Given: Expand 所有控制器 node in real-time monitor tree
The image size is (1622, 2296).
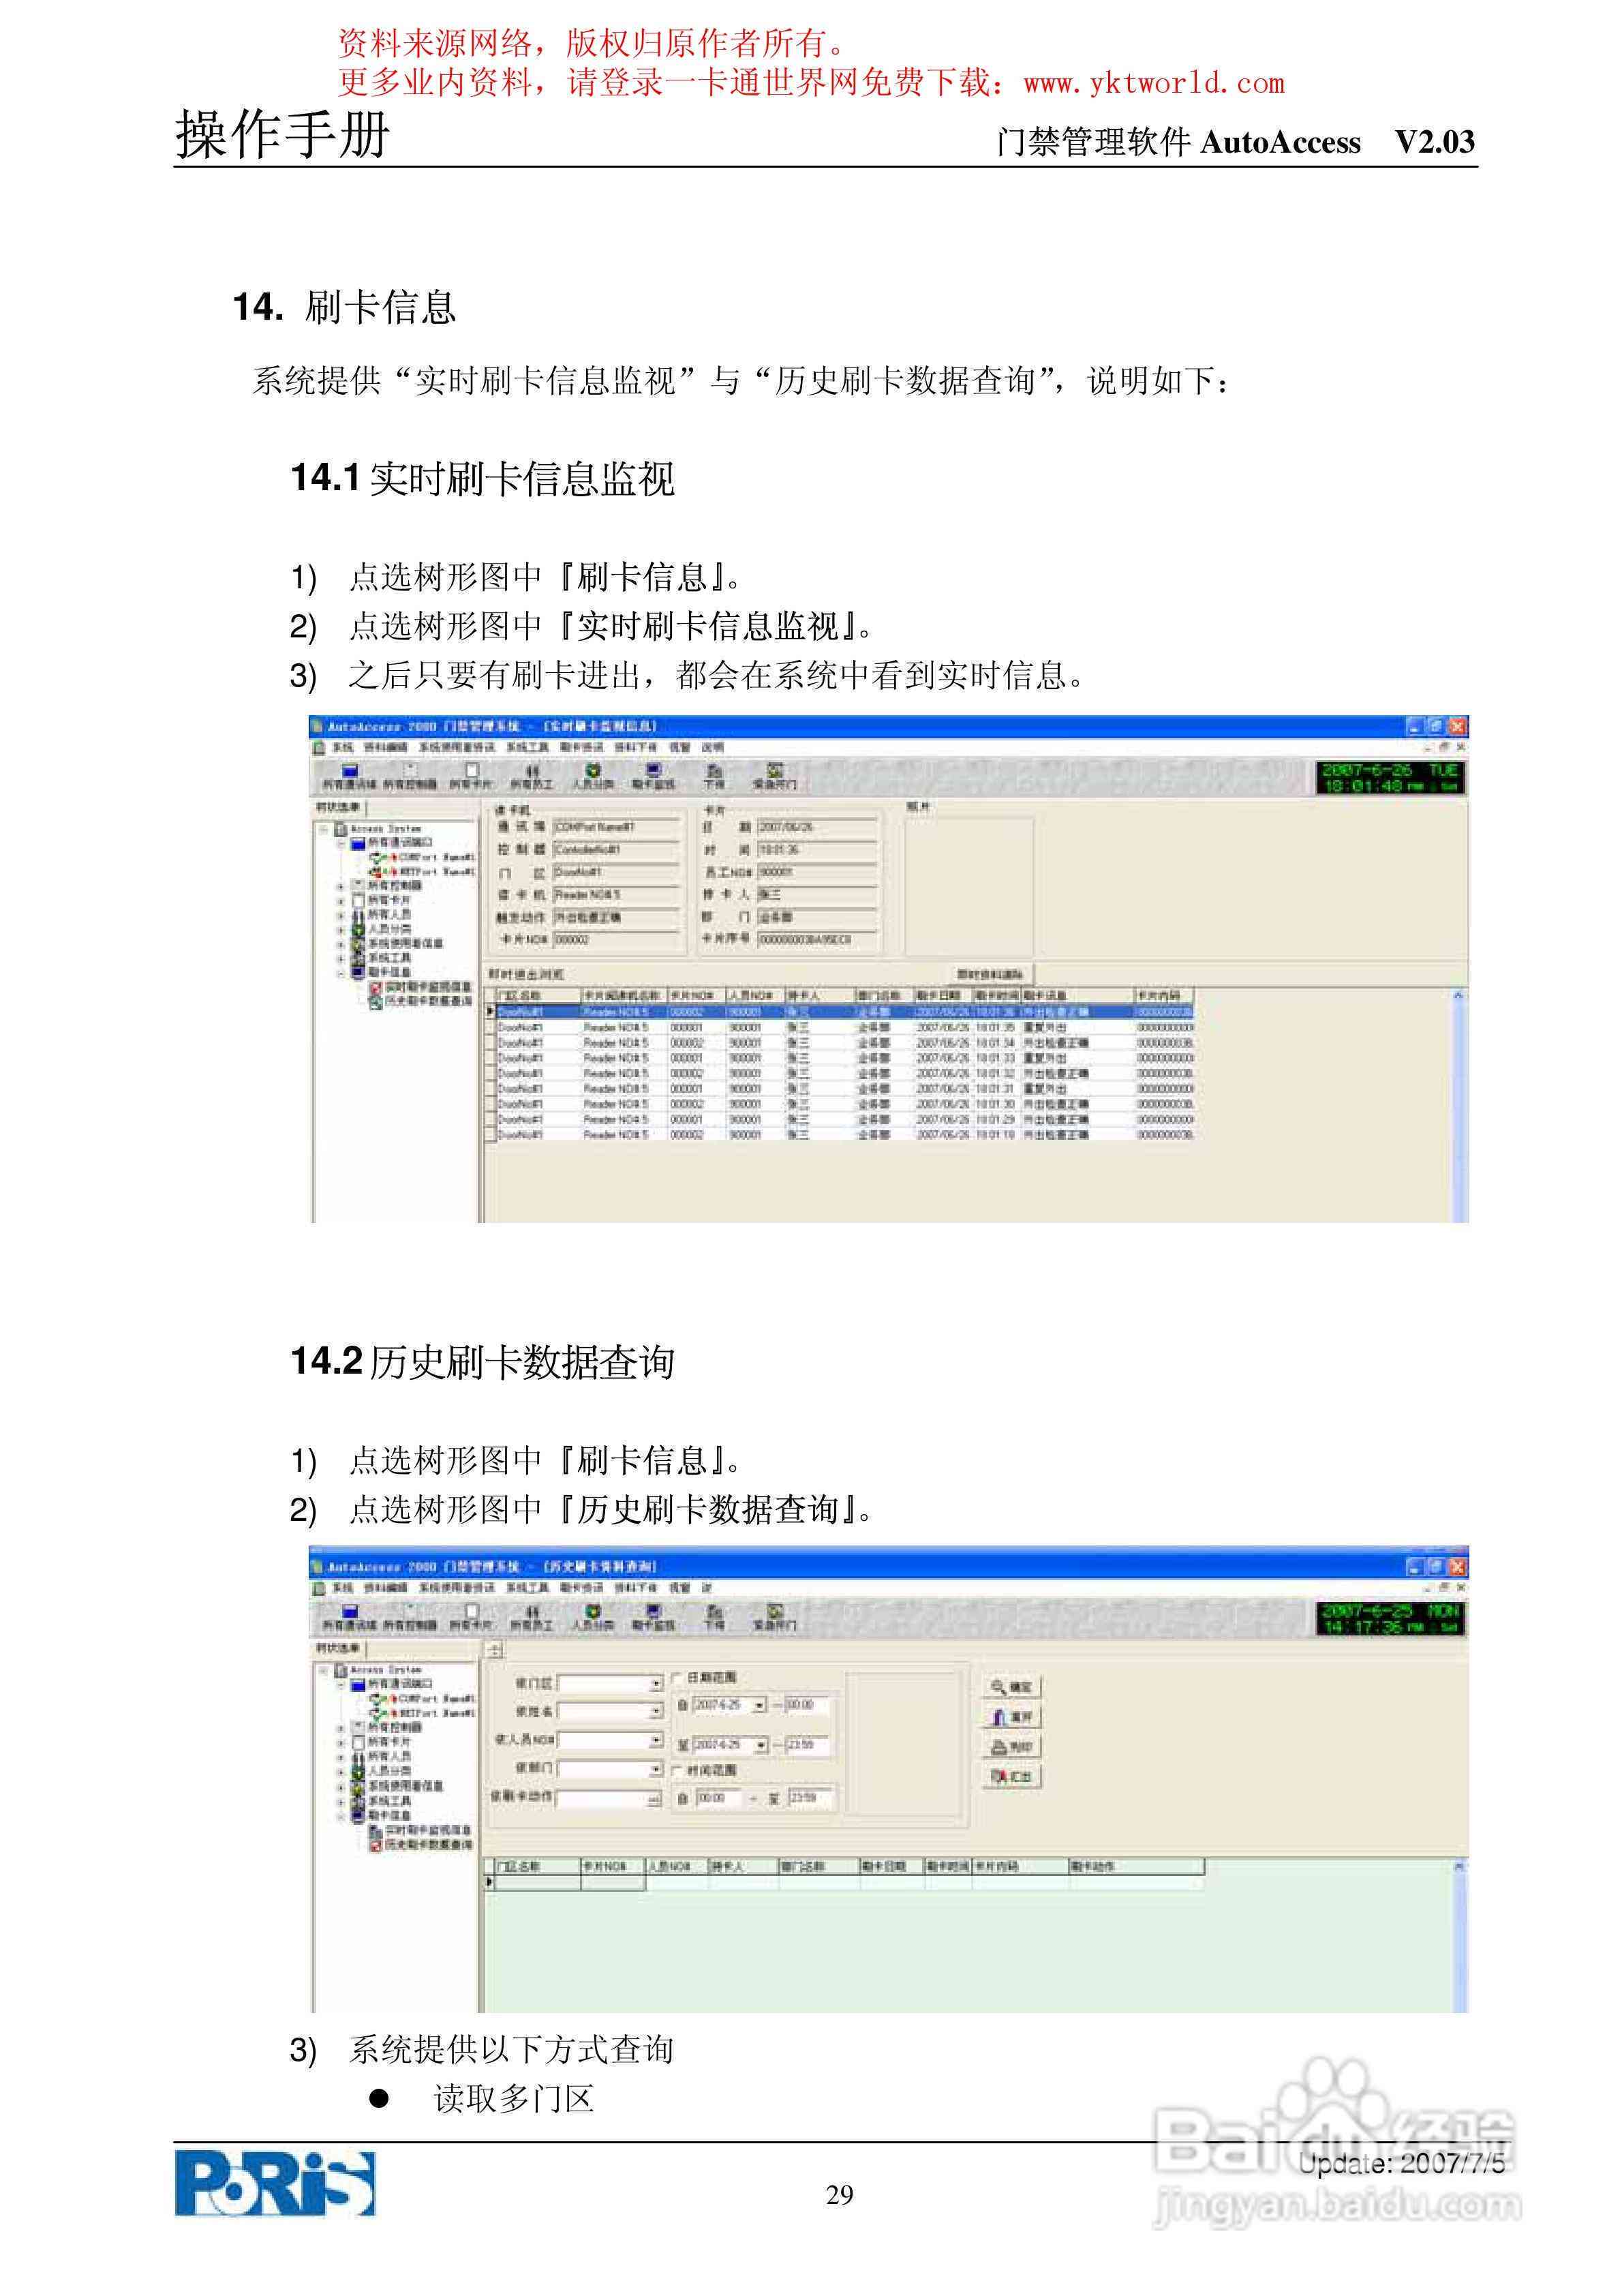Looking at the screenshot, I should (340, 886).
